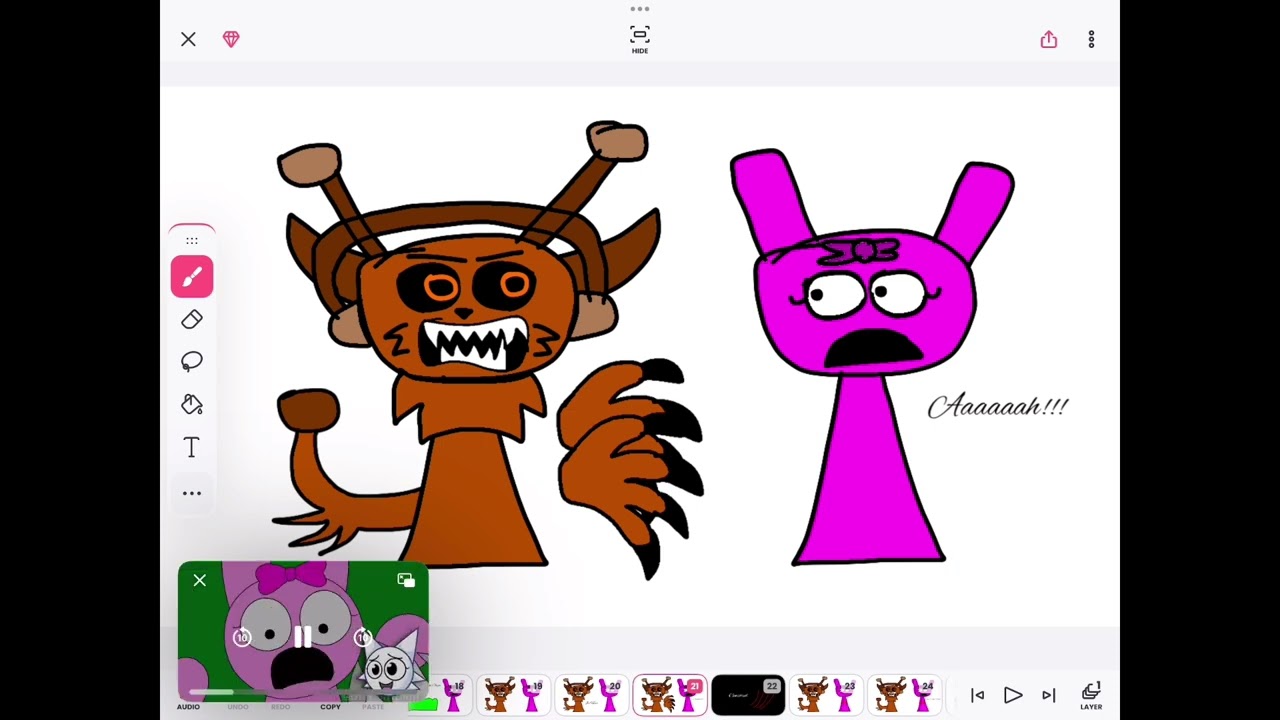Open the top-right vertical options menu
The image size is (1280, 720).
[x=1091, y=39]
